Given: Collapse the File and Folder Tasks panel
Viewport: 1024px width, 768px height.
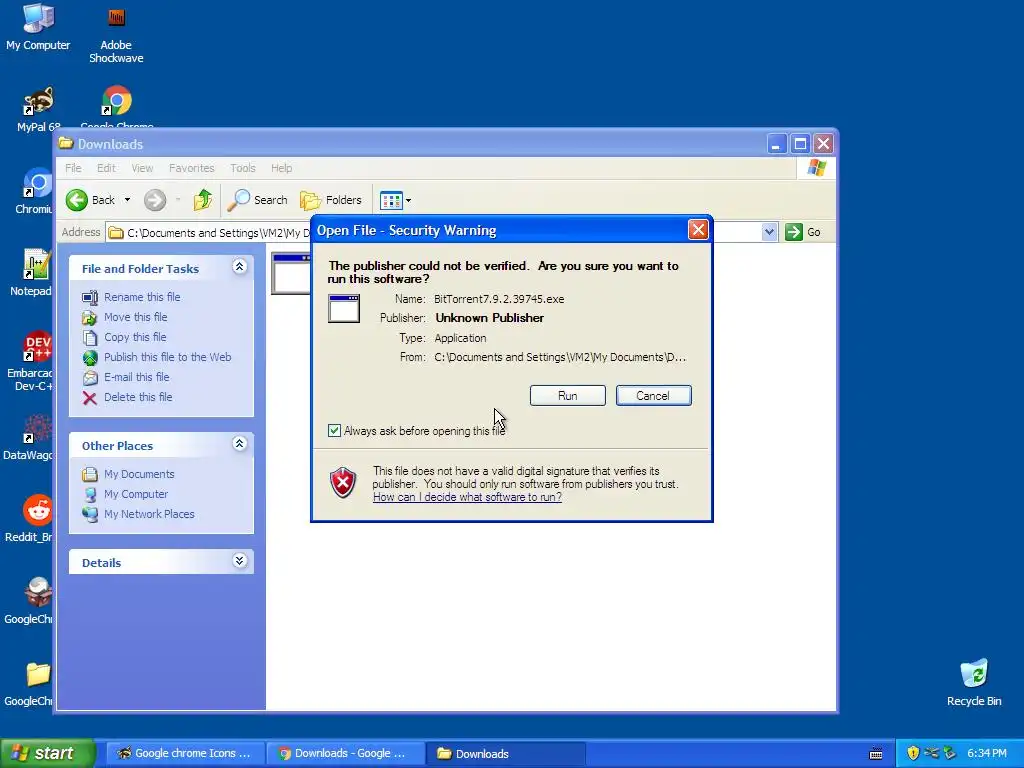Looking at the screenshot, I should pyautogui.click(x=240, y=266).
